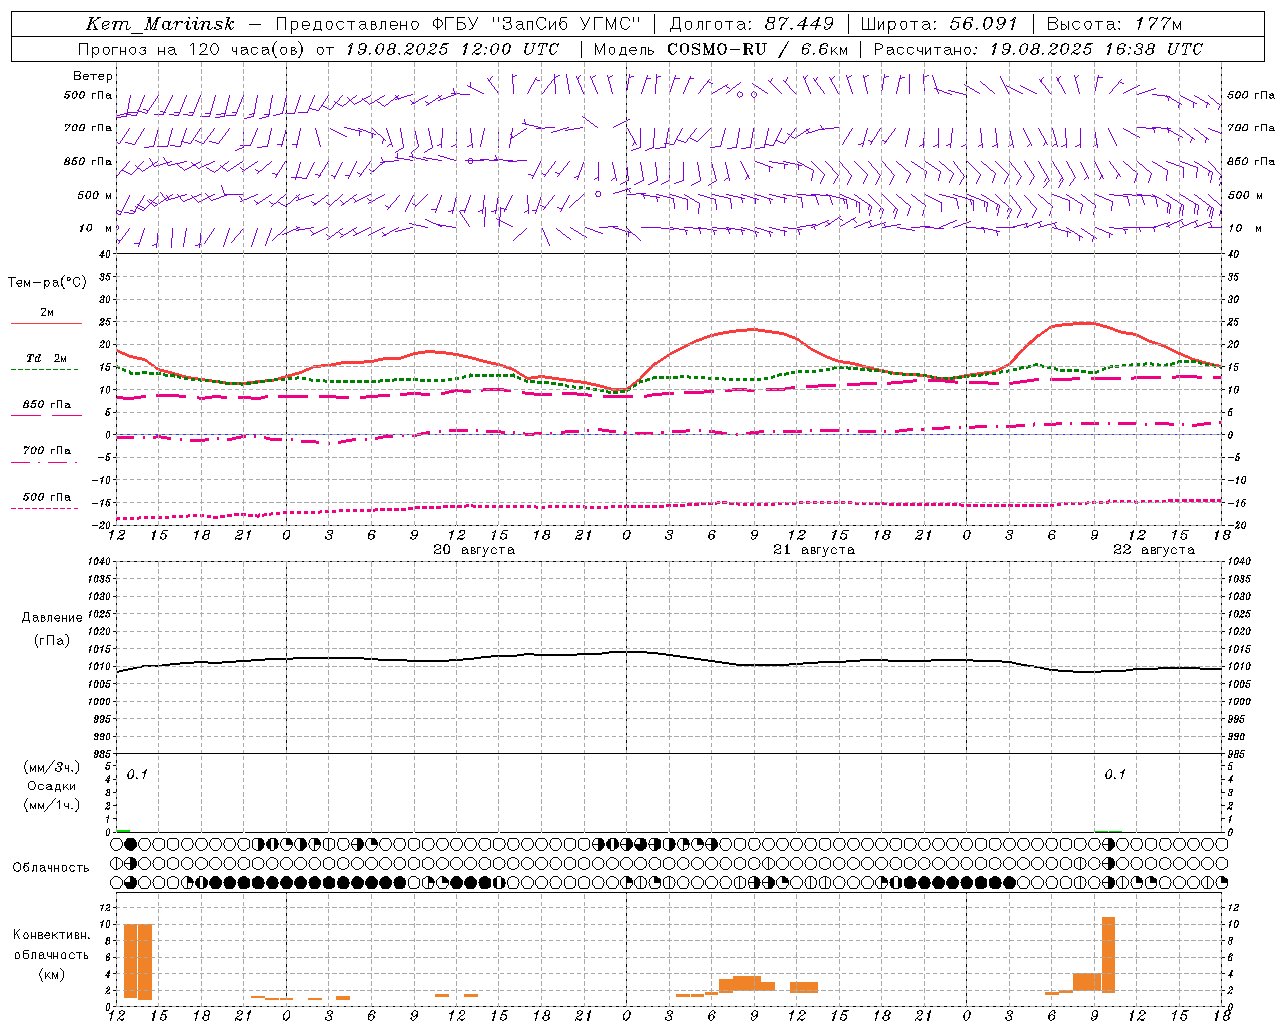Click the Kem_Mariinsk station title
1280x1024 pixels.
[x=160, y=25]
